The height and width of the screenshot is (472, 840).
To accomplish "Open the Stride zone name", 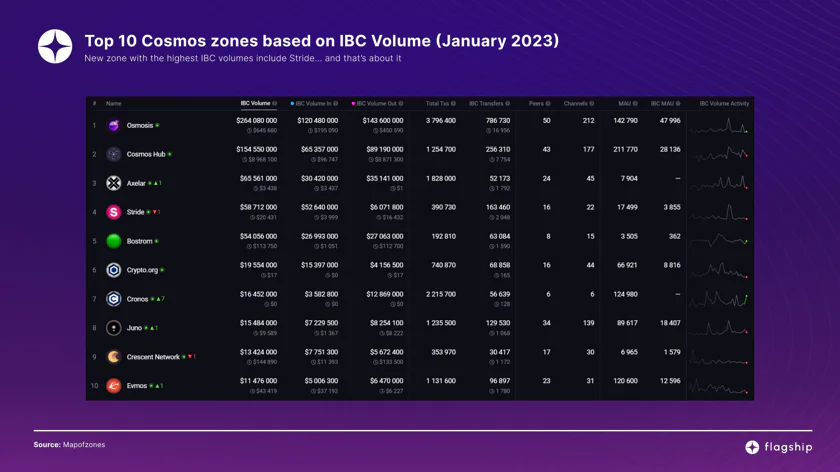I will (136, 212).
